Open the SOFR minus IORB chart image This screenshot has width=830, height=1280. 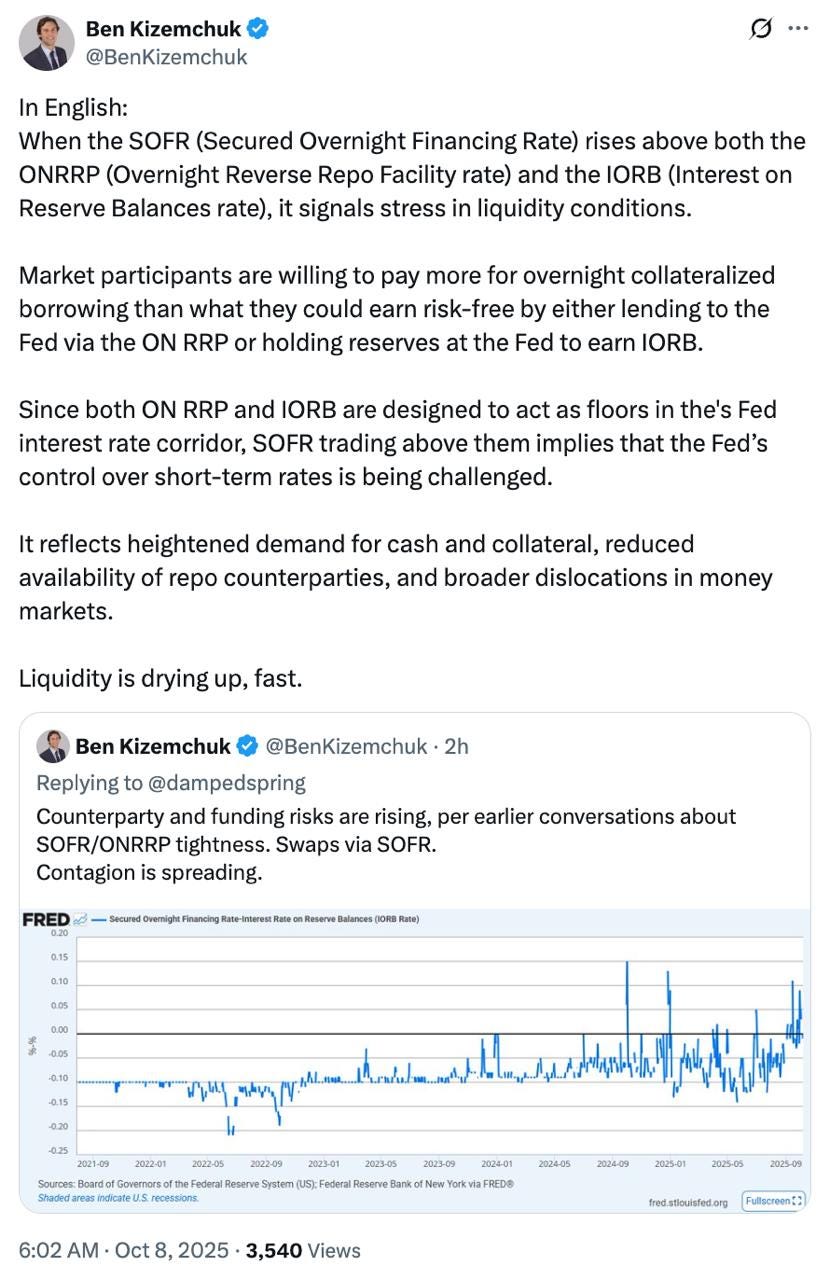click(415, 1050)
